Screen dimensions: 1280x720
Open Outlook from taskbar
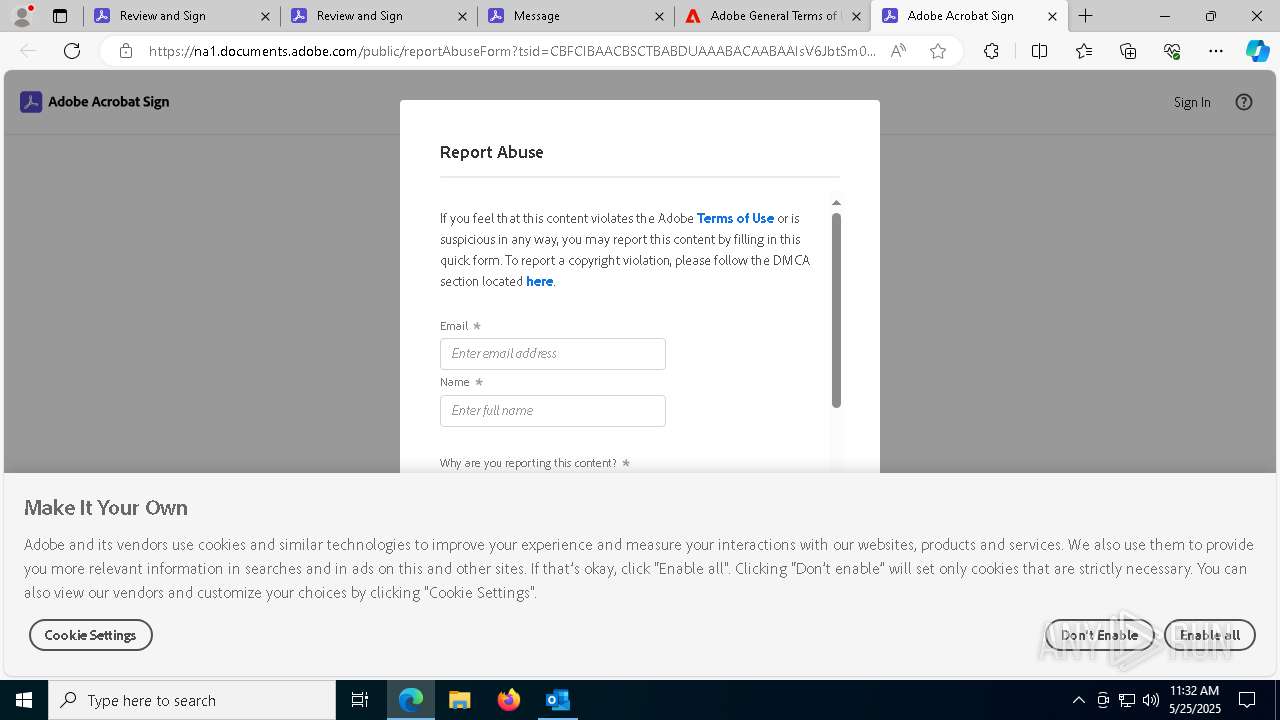(557, 700)
